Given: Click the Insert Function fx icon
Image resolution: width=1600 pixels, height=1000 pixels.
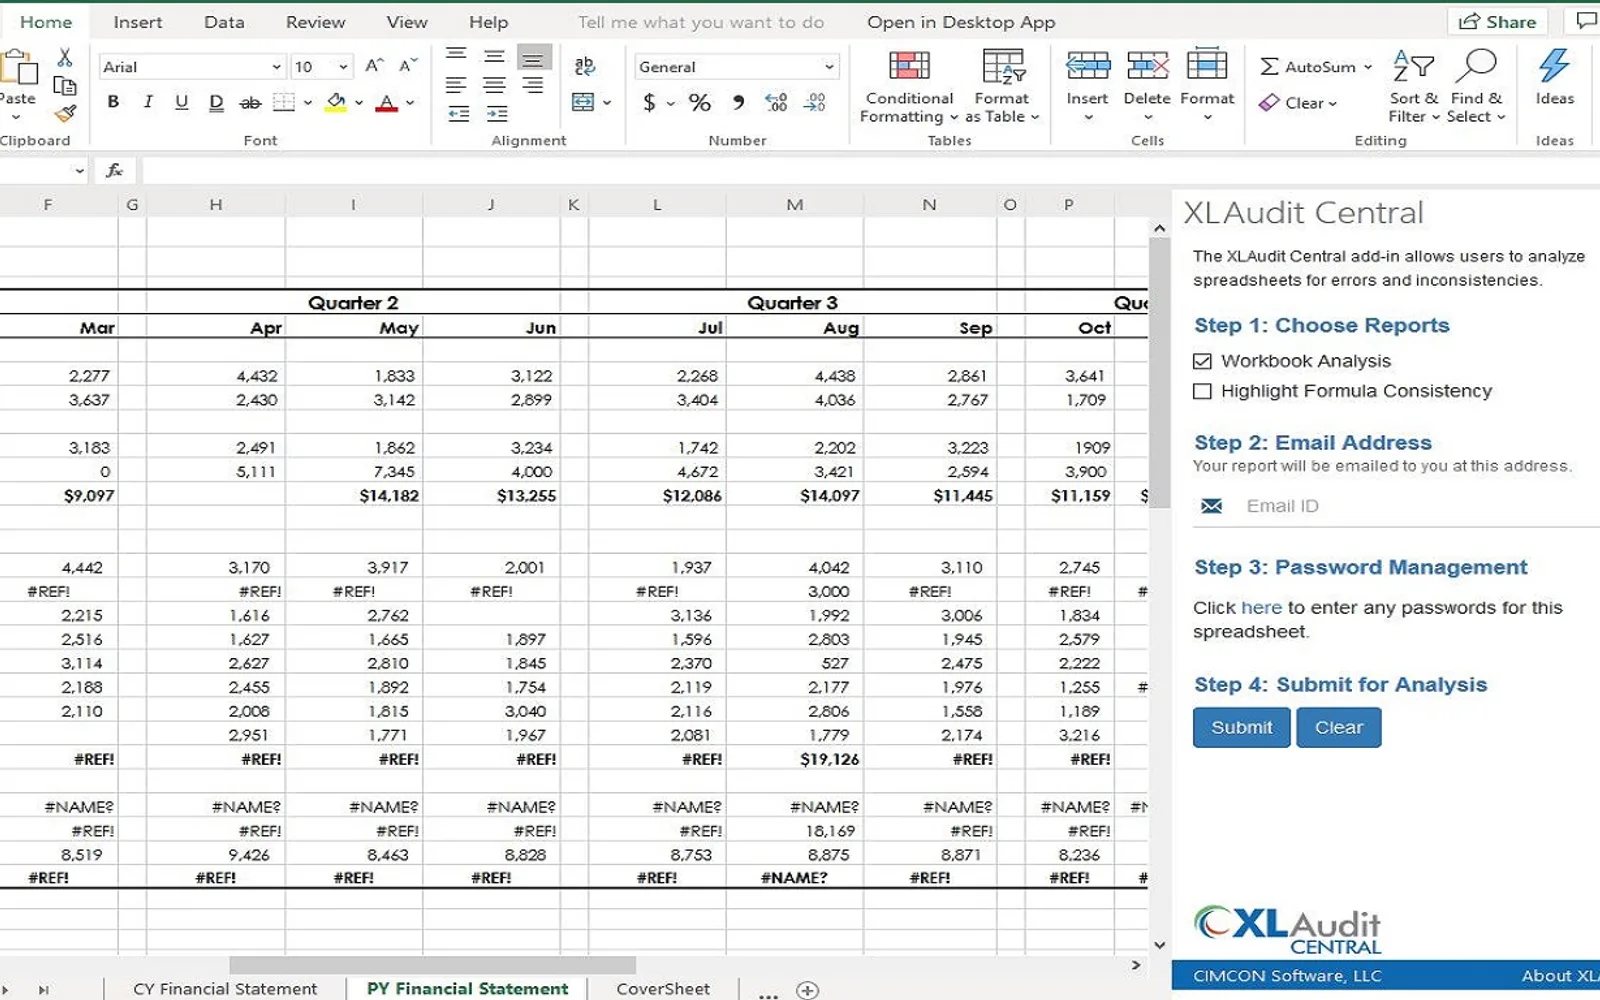Looking at the screenshot, I should coord(115,171).
